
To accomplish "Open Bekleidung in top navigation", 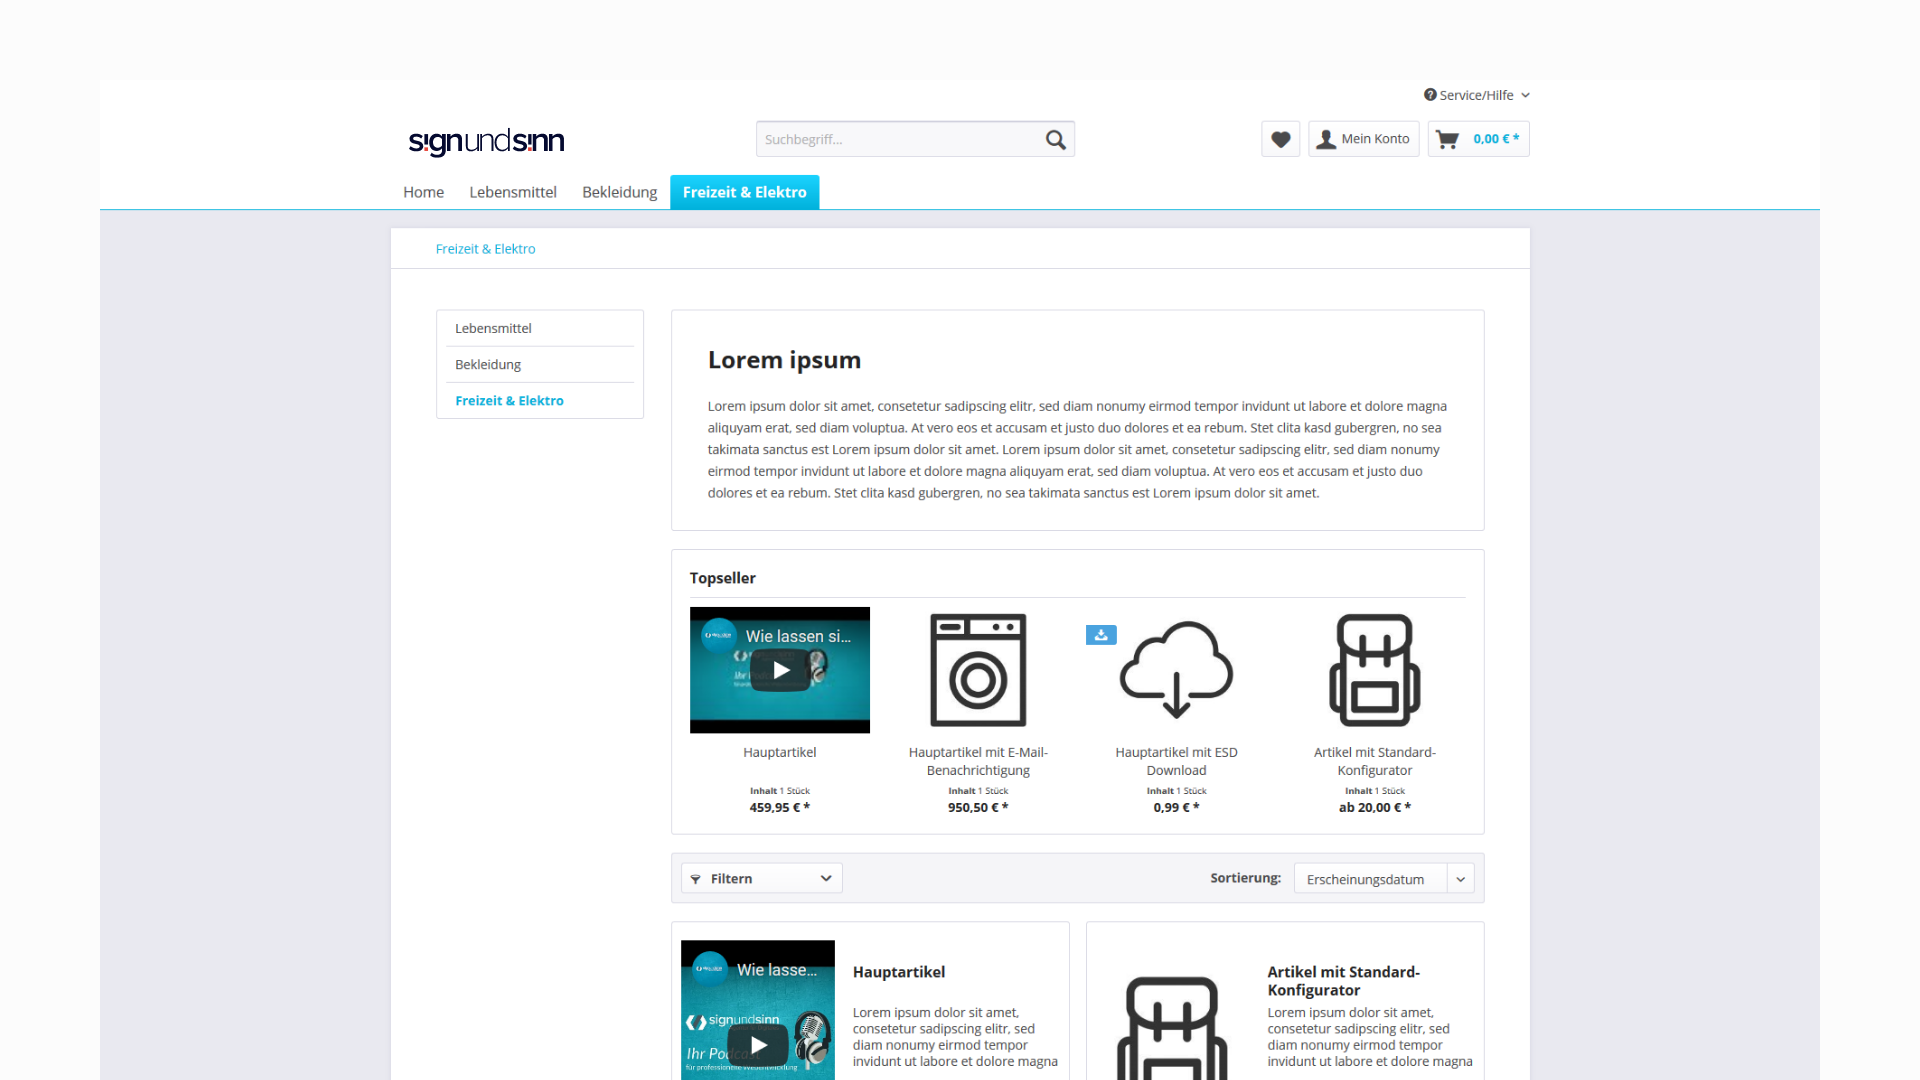I will (x=620, y=192).
